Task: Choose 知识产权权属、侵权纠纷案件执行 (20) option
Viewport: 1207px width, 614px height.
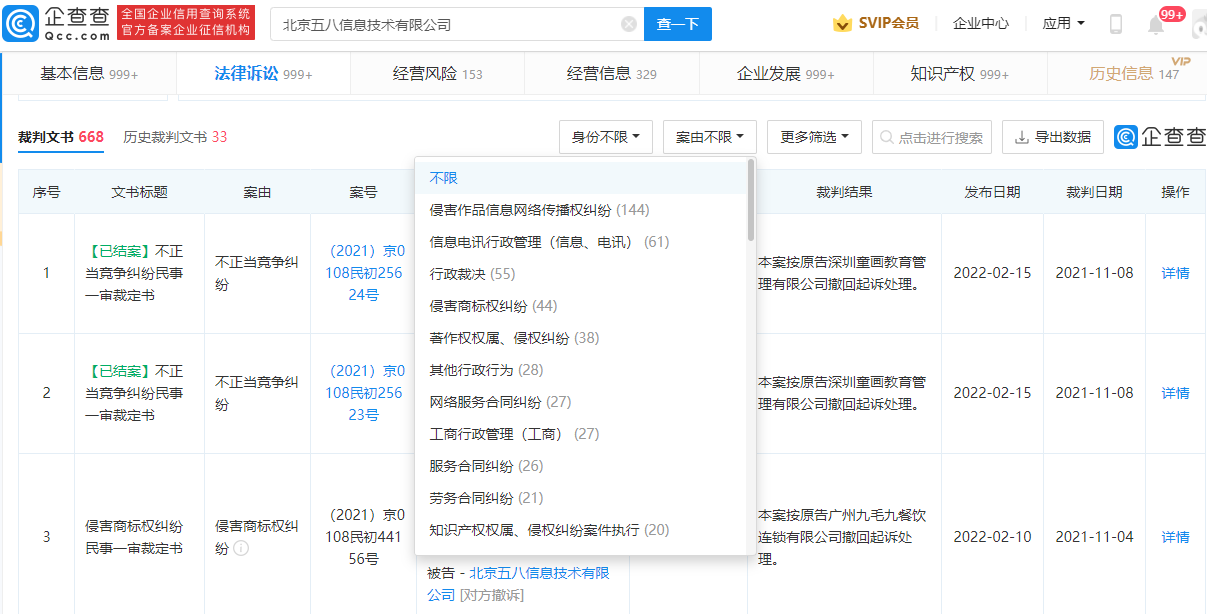Action: point(581,530)
